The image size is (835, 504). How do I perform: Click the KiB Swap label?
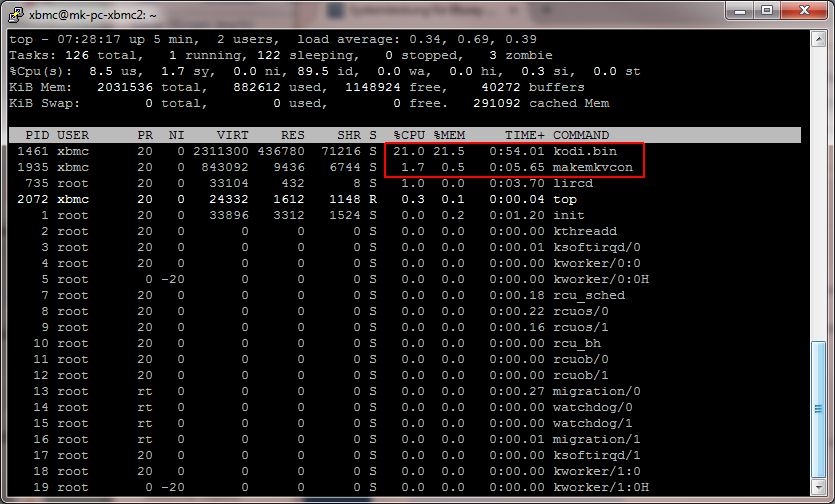(x=45, y=103)
